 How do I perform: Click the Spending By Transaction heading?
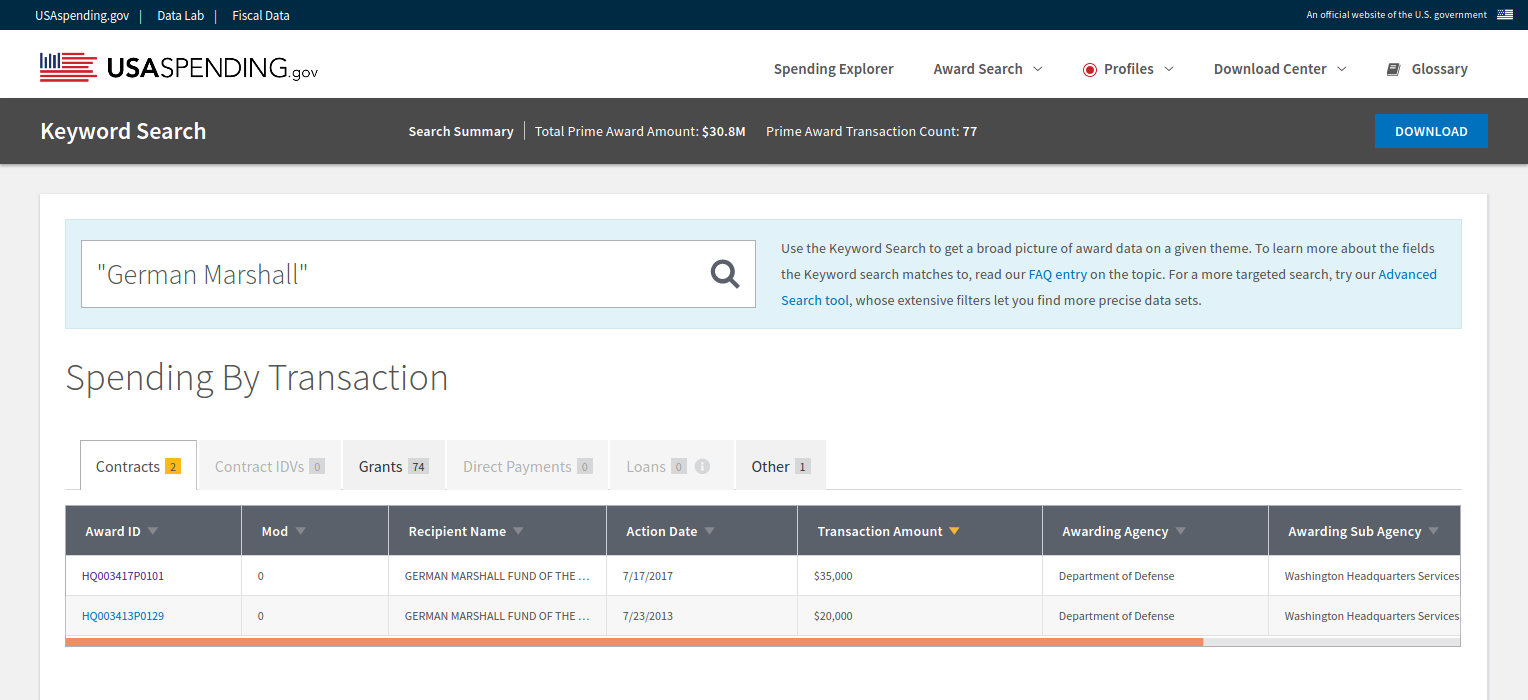[x=257, y=378]
